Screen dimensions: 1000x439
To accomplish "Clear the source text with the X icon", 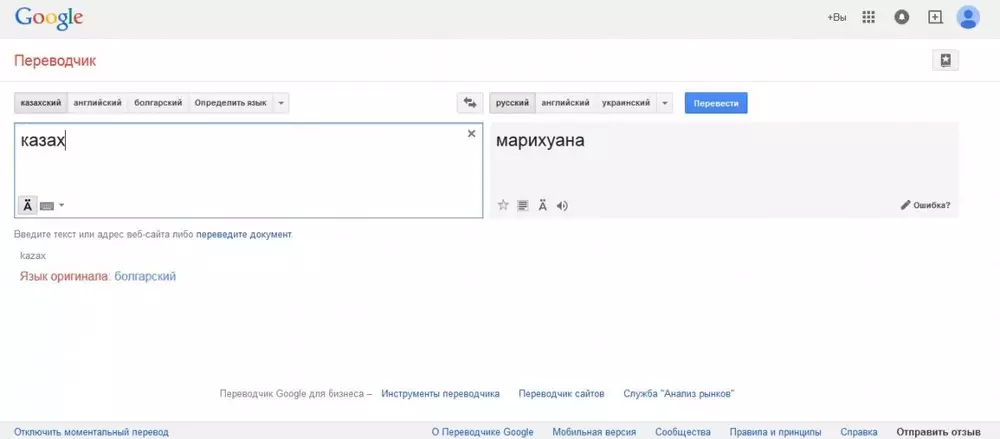I will tap(472, 134).
